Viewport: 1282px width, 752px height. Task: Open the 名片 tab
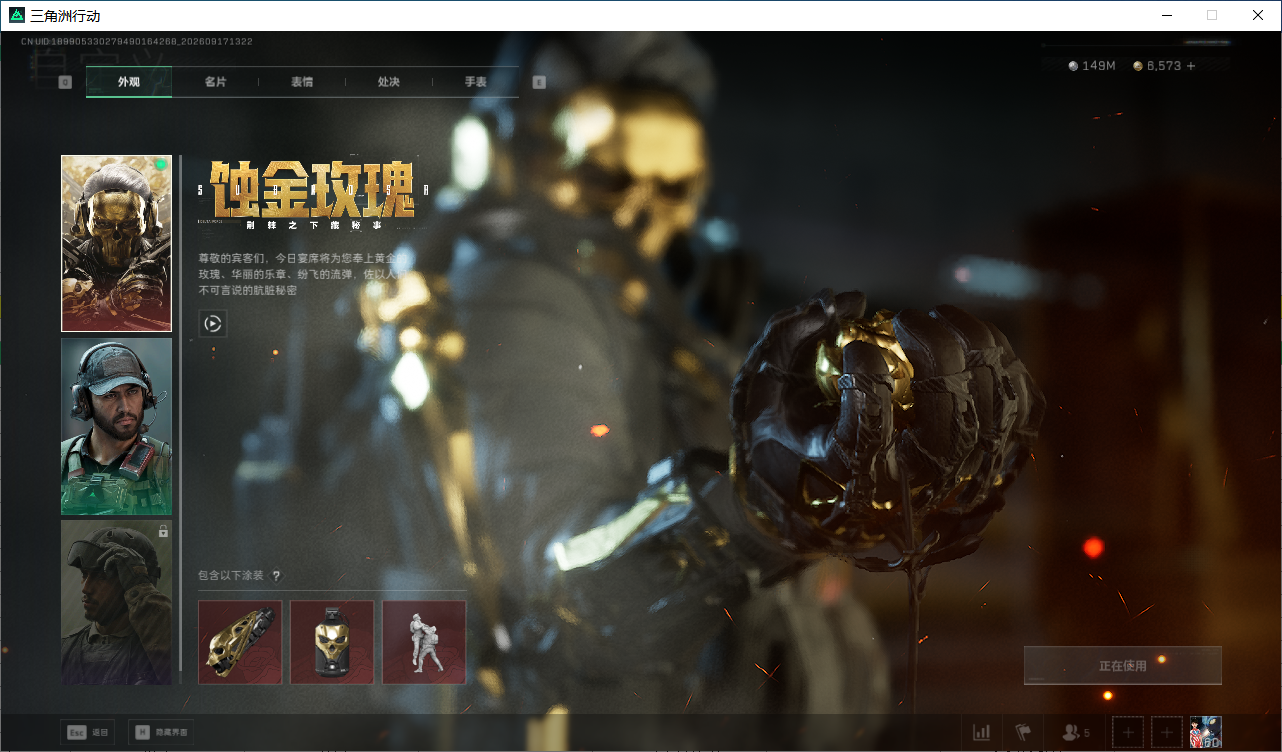[215, 82]
